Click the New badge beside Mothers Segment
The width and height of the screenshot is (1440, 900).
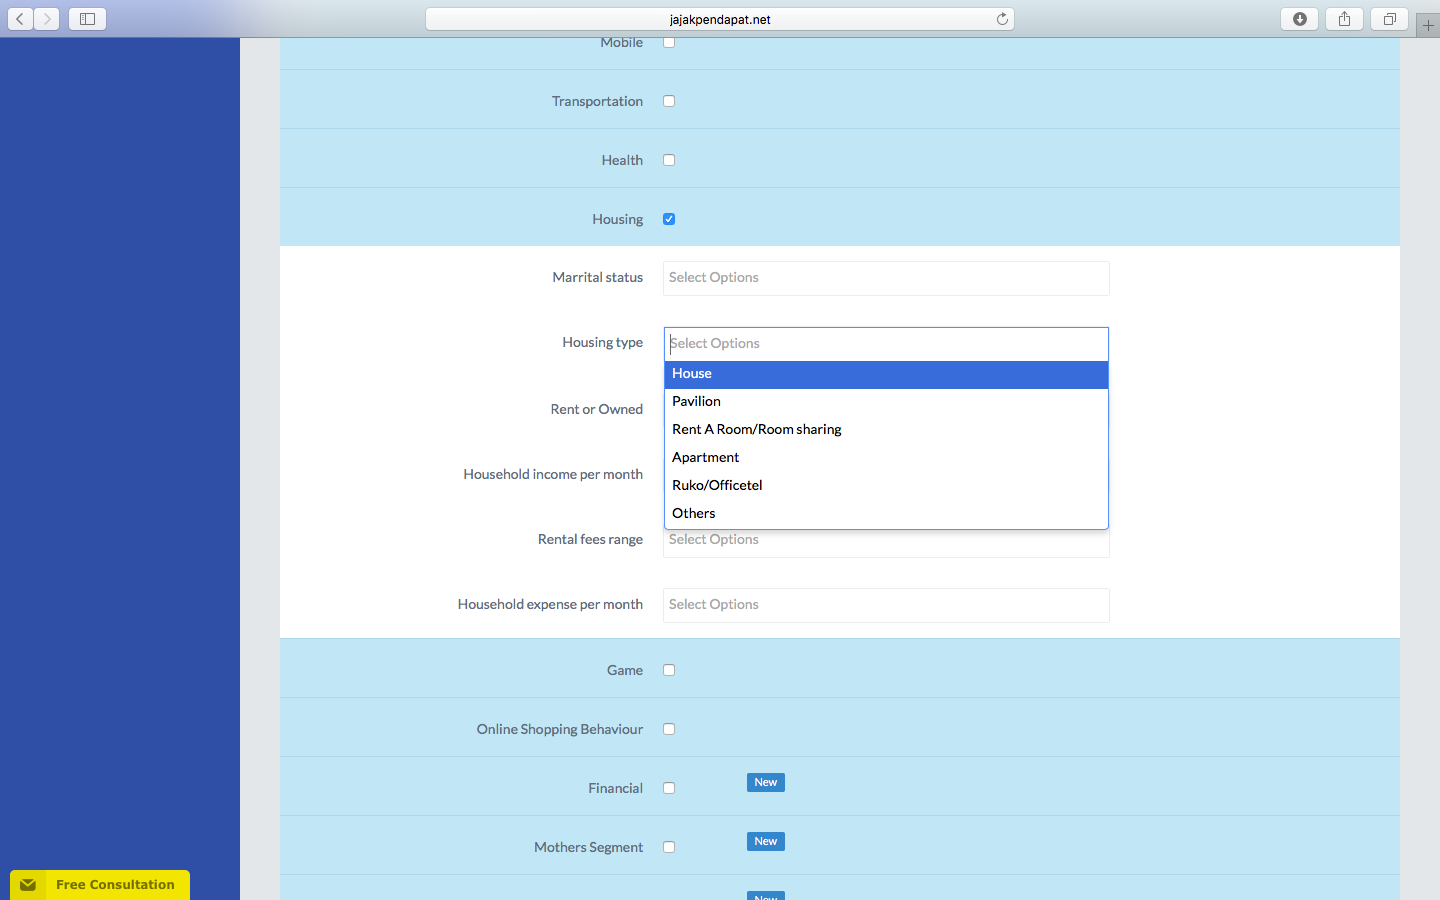tap(766, 841)
